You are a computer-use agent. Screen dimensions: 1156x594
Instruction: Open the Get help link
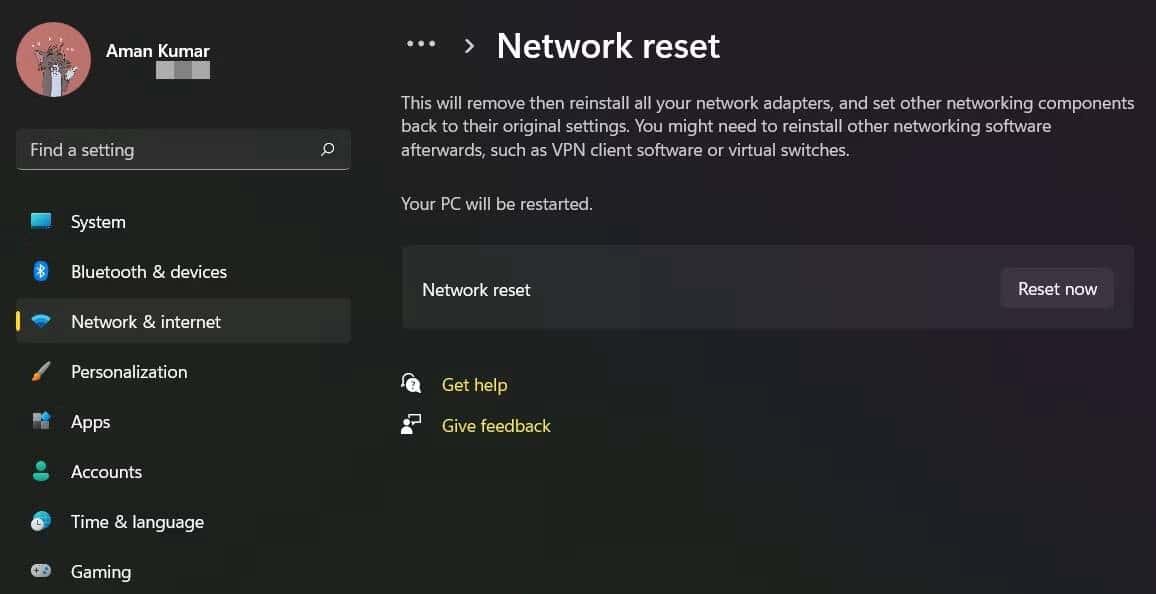click(x=474, y=384)
